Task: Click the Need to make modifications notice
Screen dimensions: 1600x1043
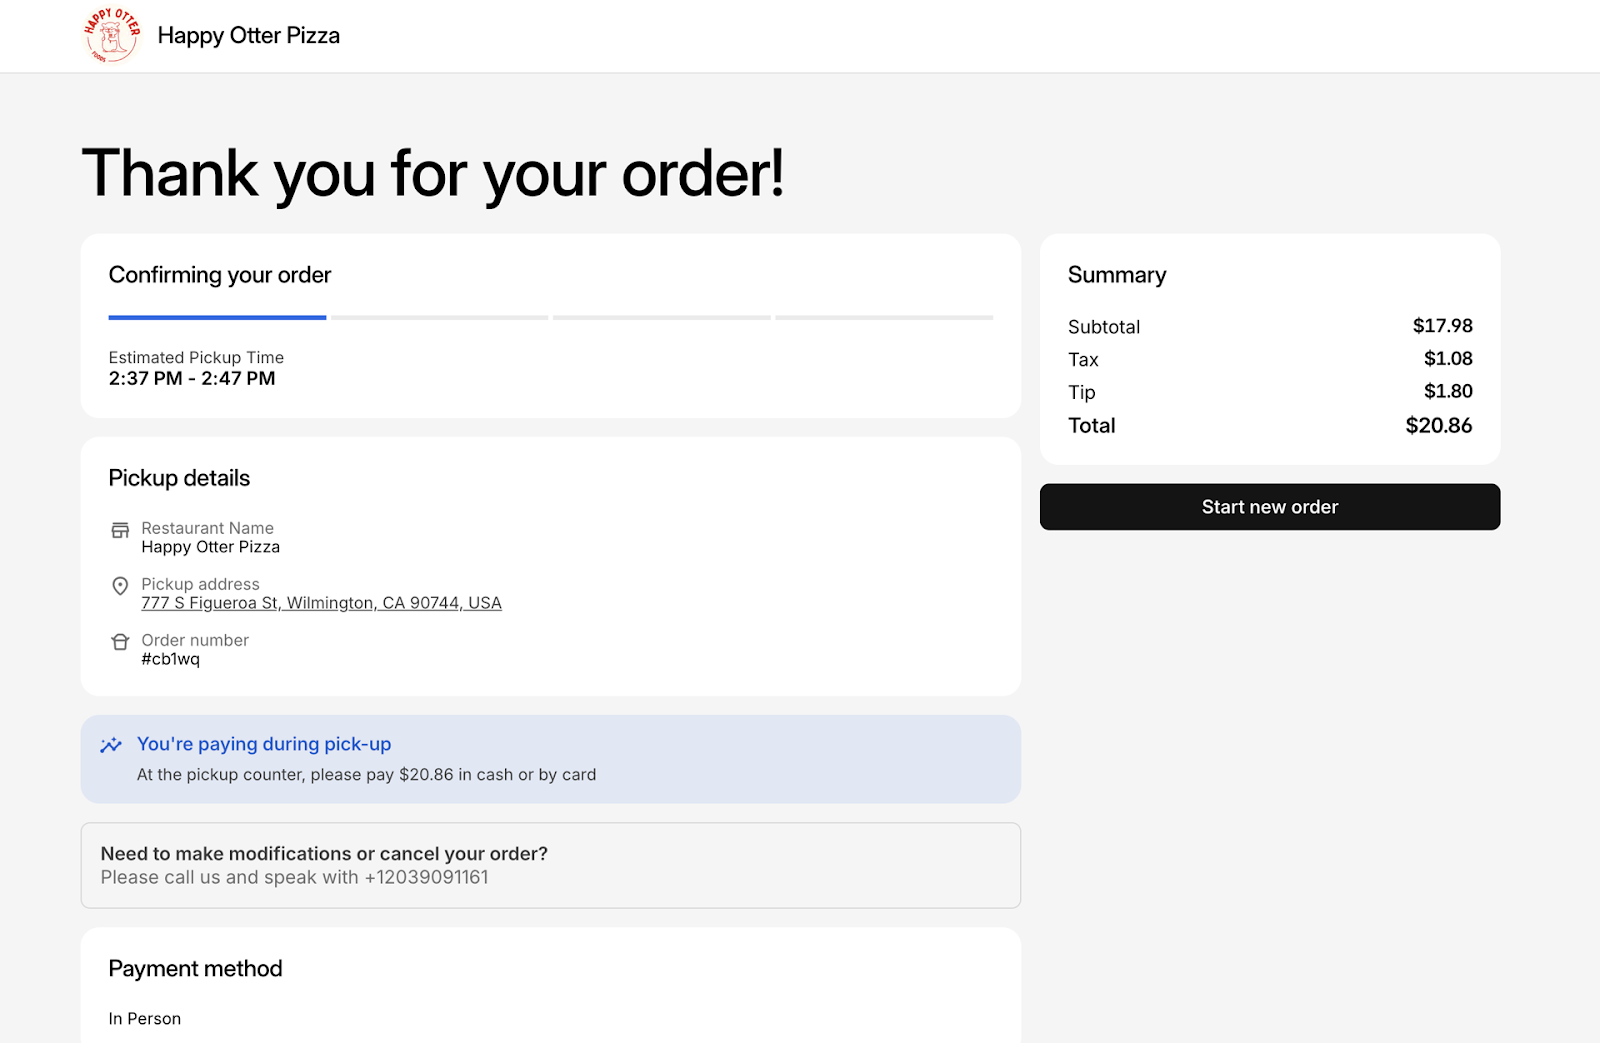Action: click(x=324, y=854)
